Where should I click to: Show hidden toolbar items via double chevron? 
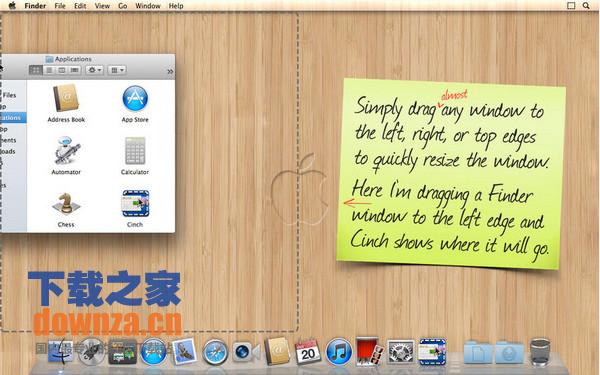(x=170, y=71)
